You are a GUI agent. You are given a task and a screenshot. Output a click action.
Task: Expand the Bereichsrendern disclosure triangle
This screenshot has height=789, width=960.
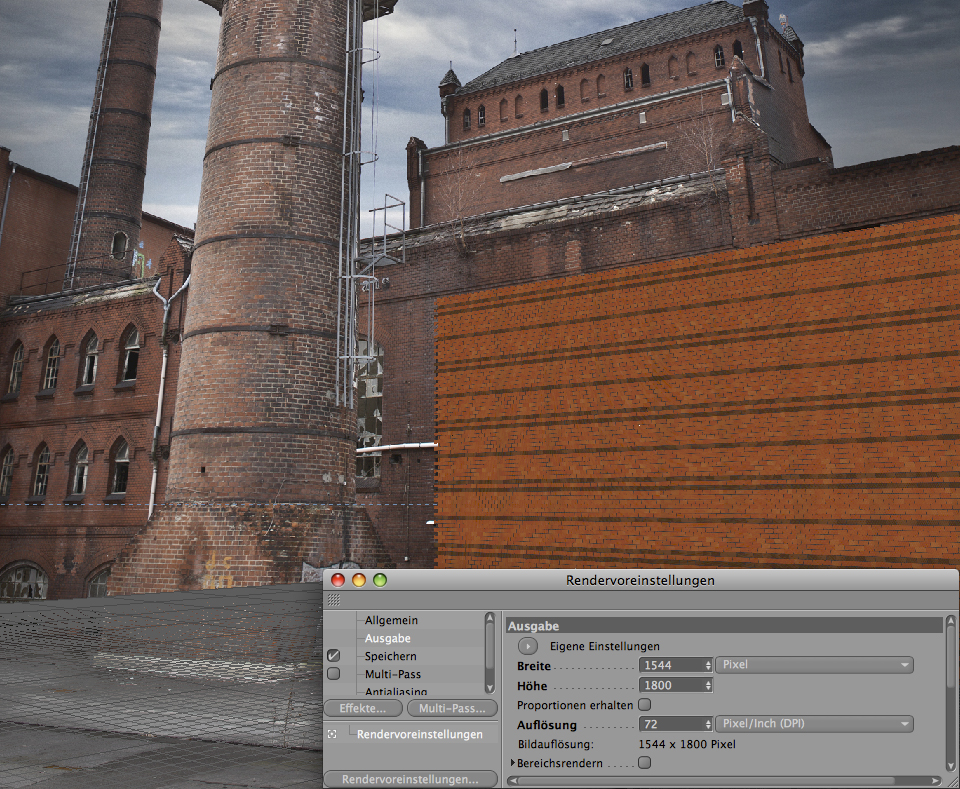(513, 763)
